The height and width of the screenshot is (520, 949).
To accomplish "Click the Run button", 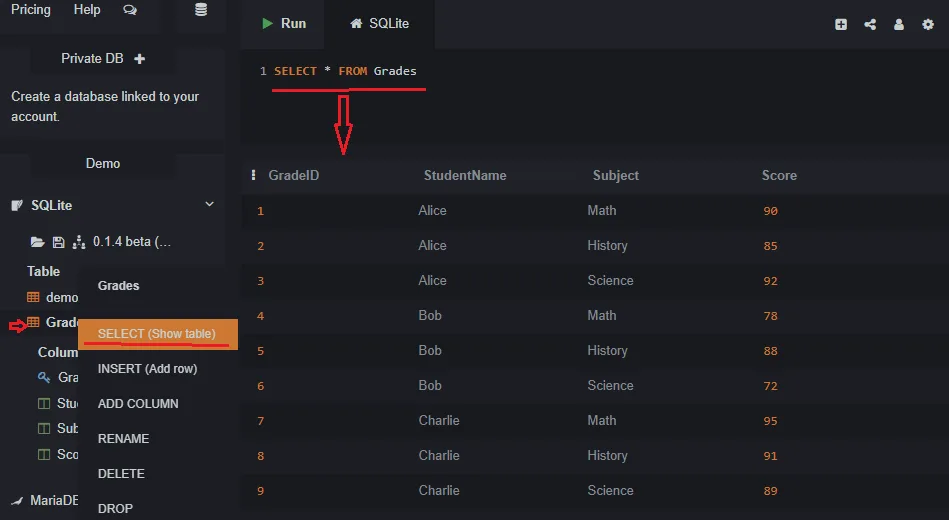I will coord(283,24).
